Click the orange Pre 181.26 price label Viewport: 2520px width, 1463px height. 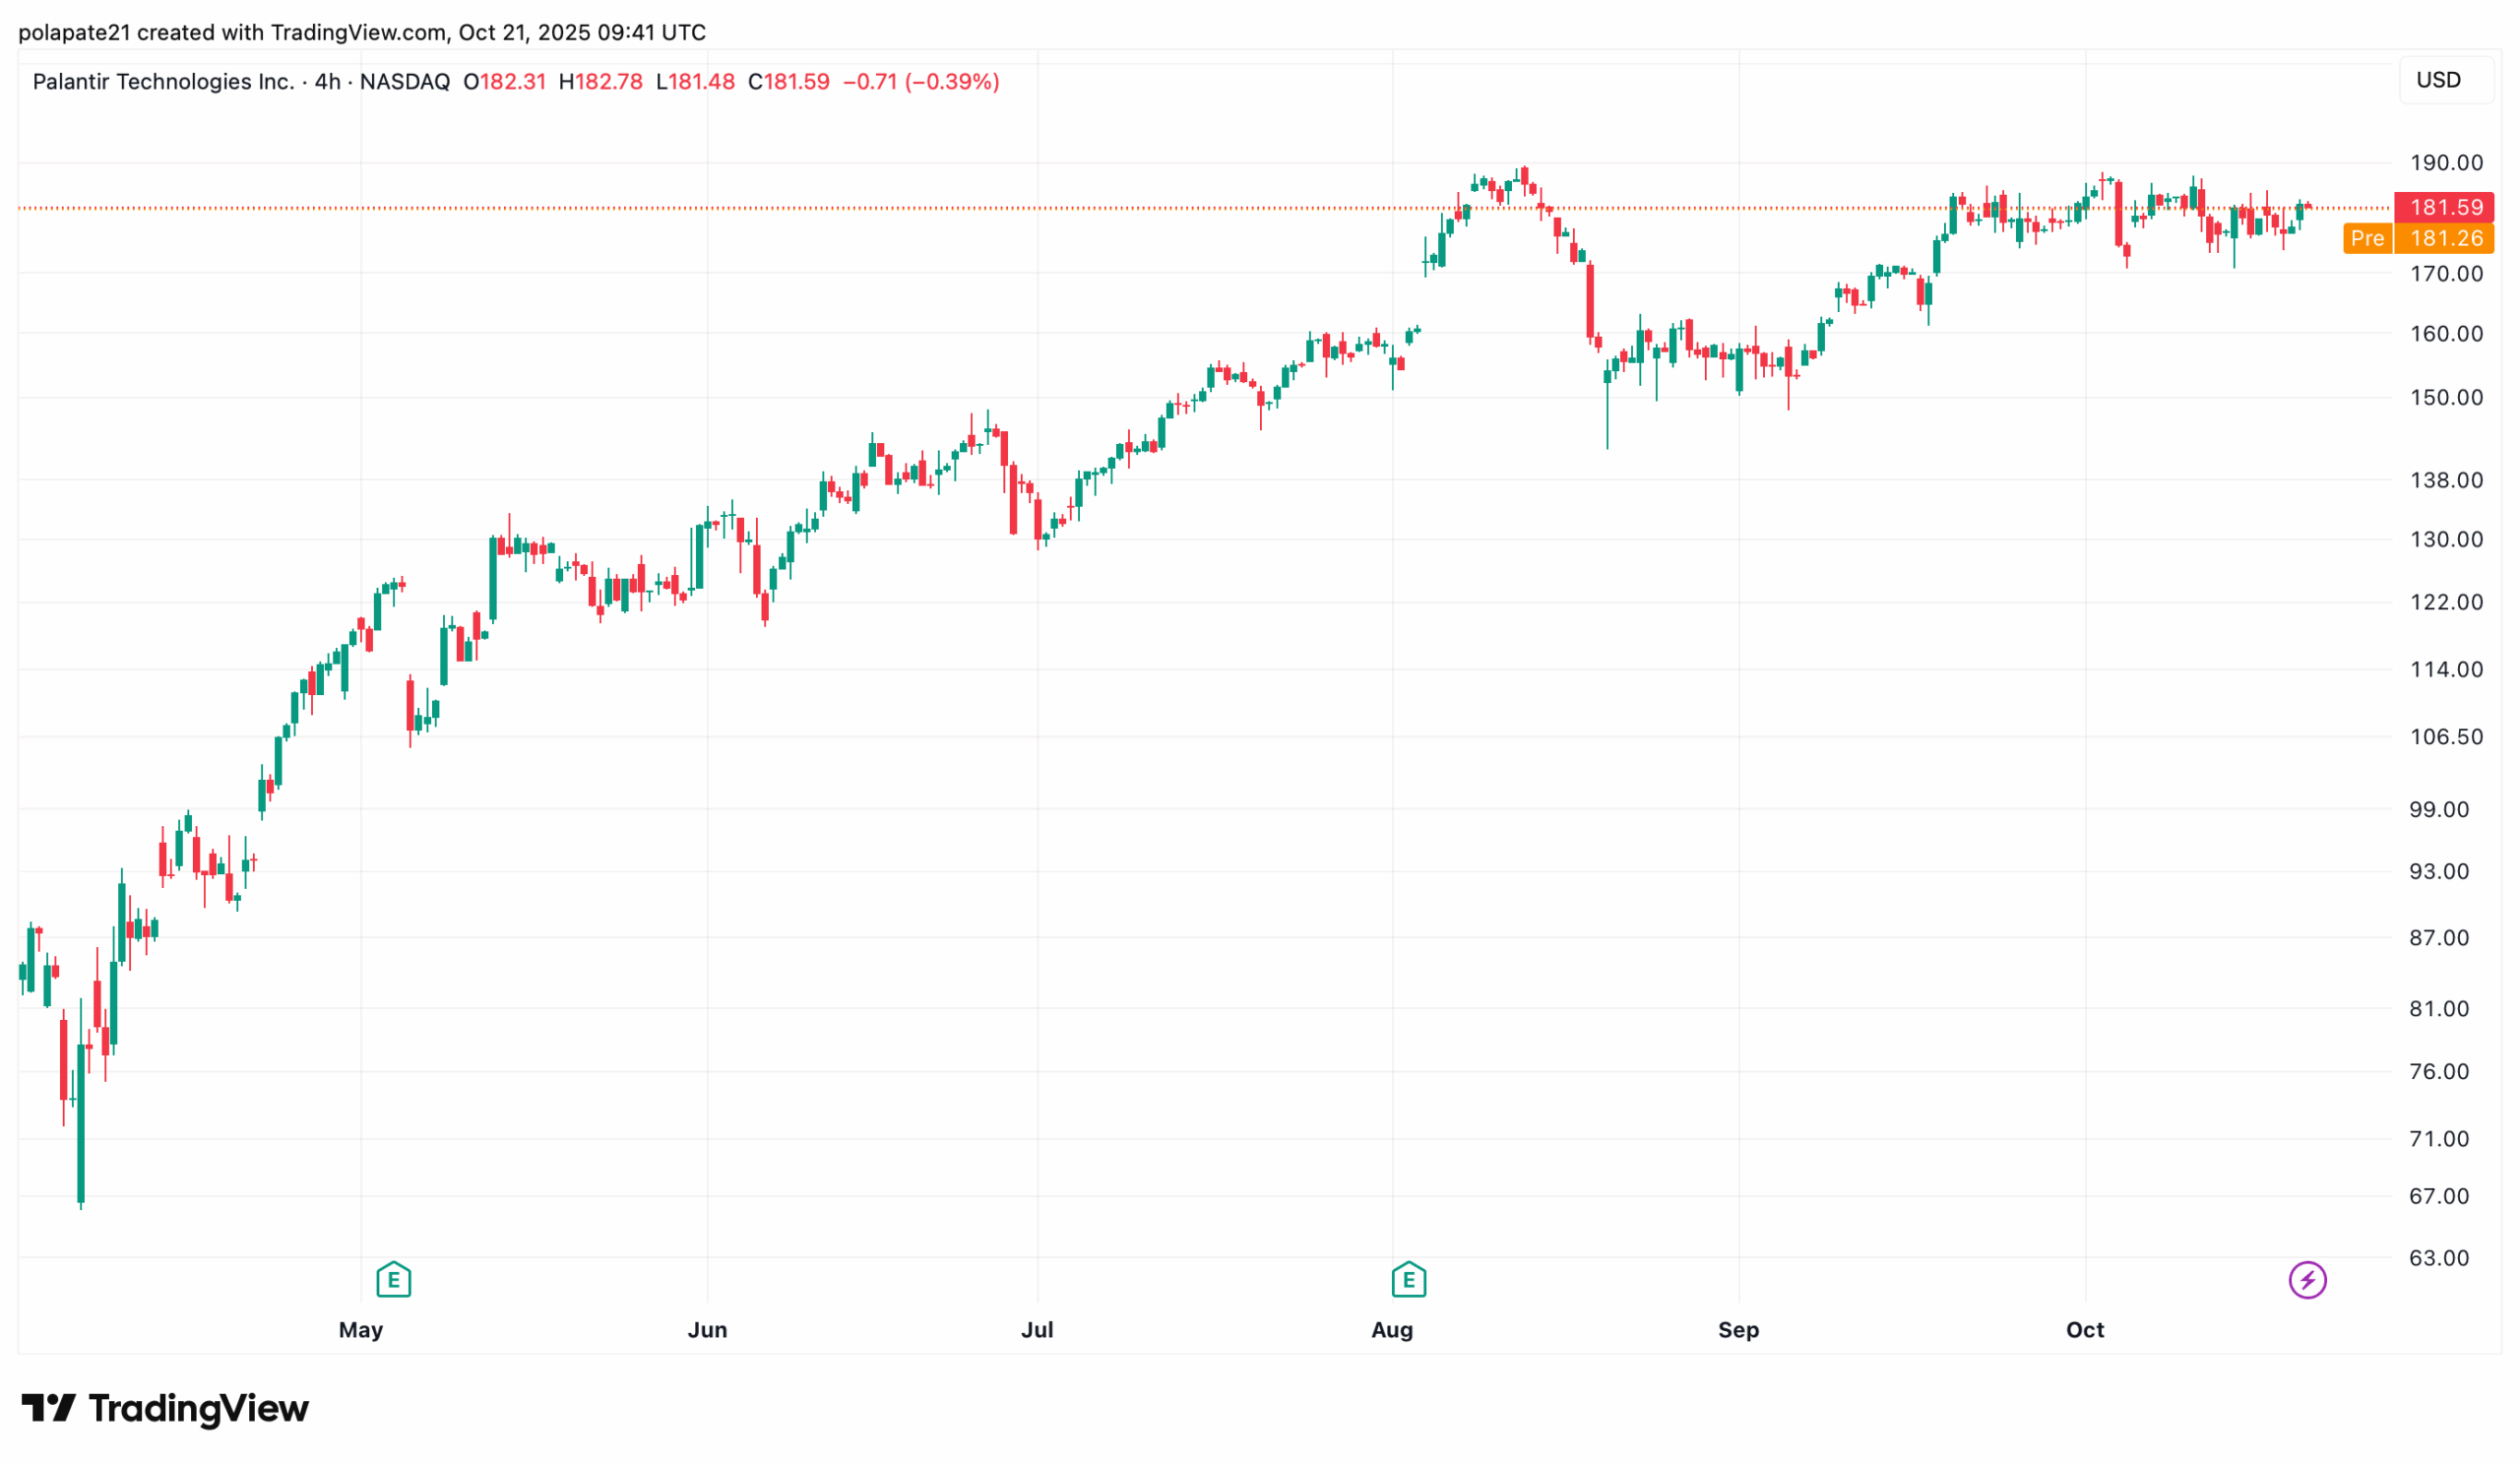click(2418, 238)
